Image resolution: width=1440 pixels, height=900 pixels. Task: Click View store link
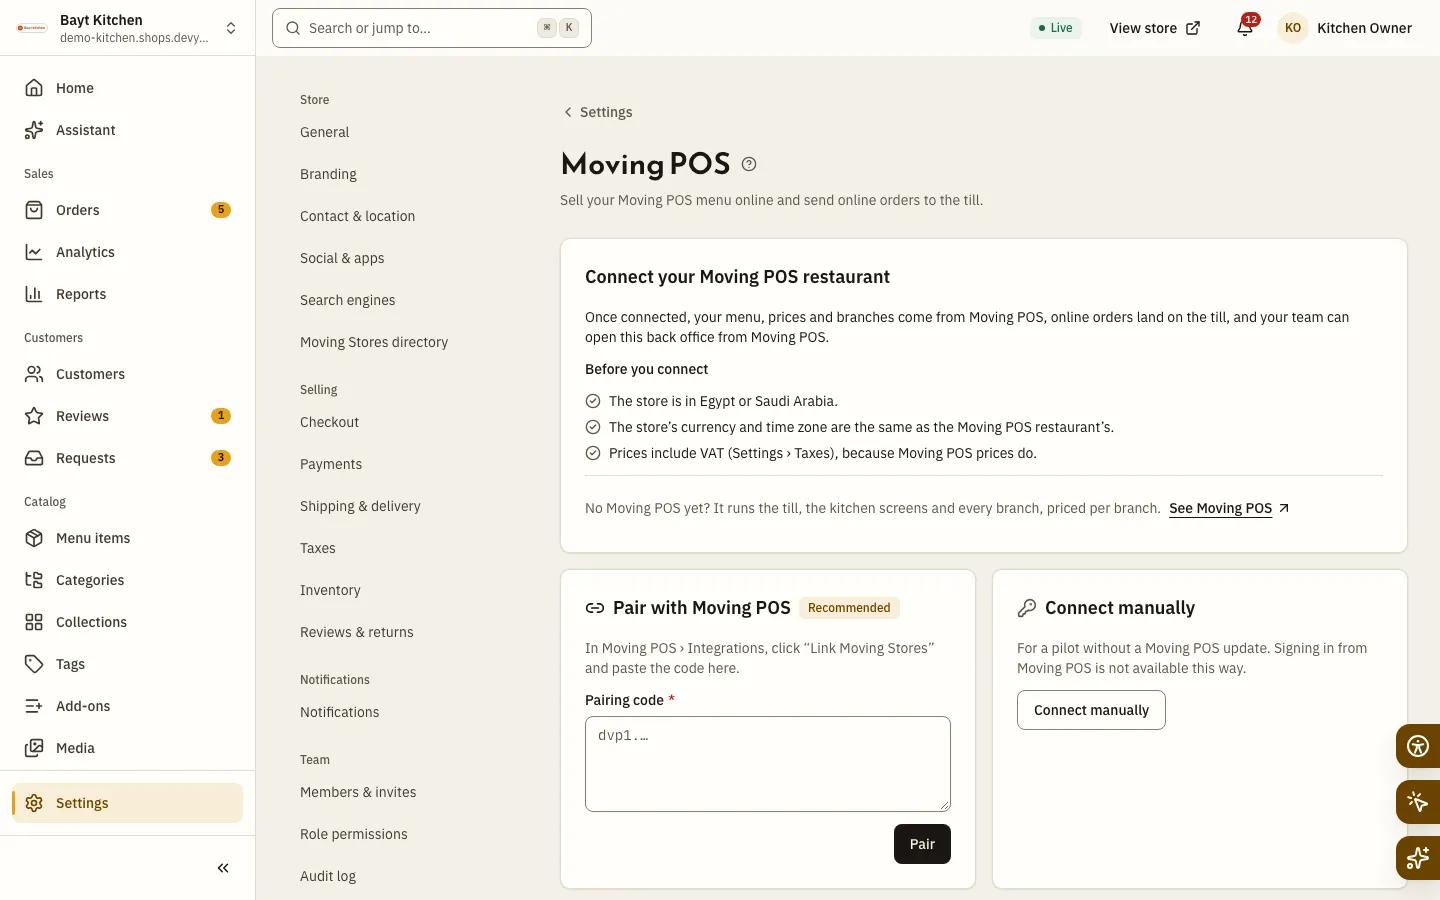1154,28
